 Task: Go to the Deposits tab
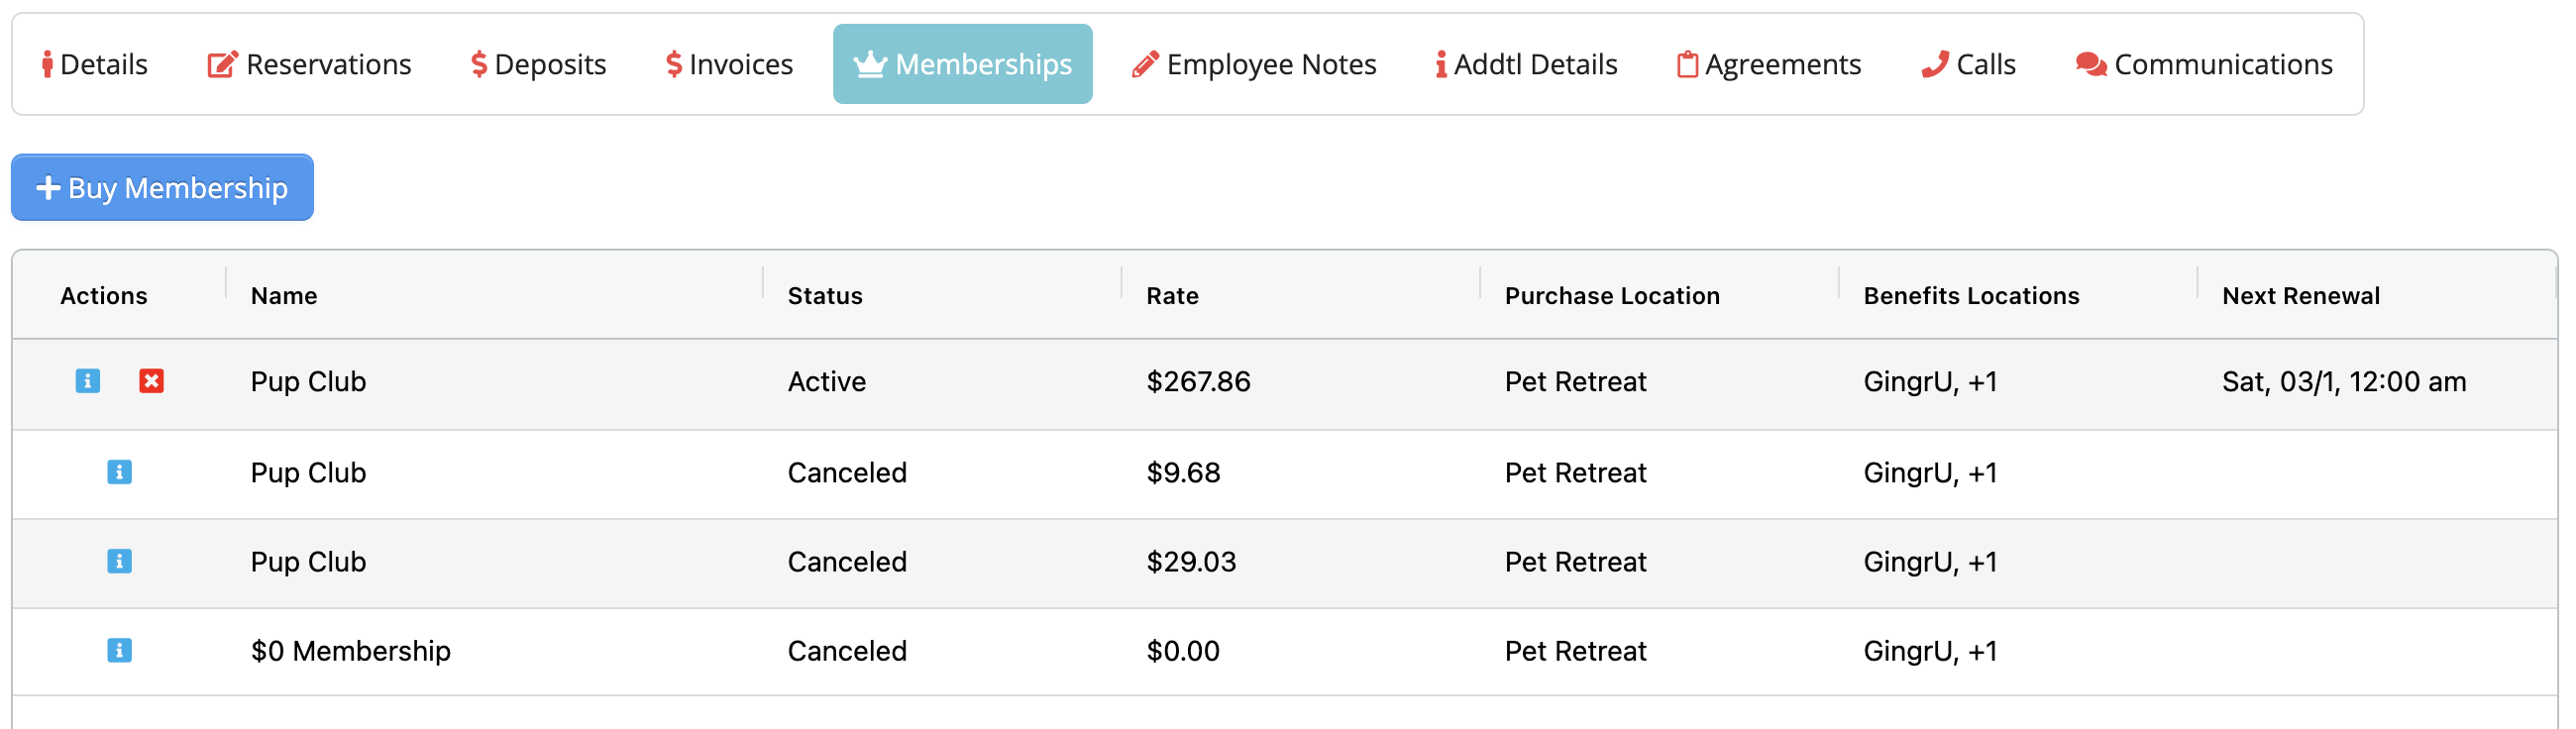[x=538, y=64]
